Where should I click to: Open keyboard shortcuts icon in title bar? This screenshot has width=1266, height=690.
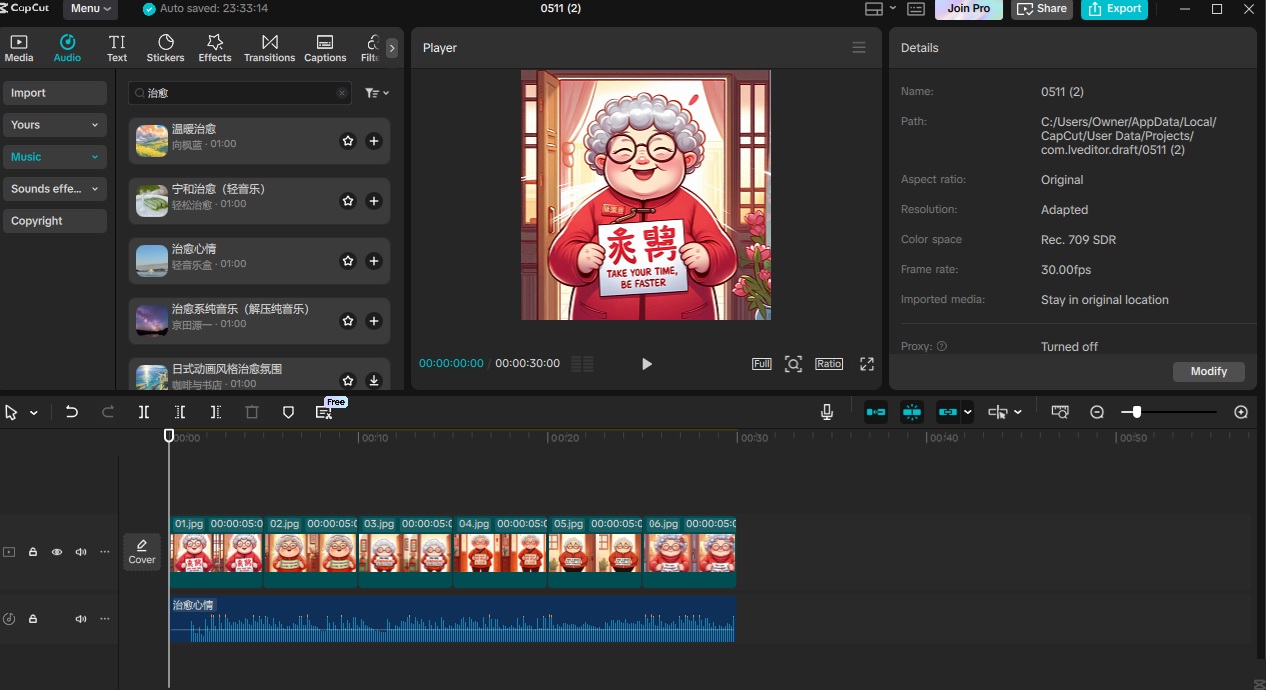(x=916, y=9)
